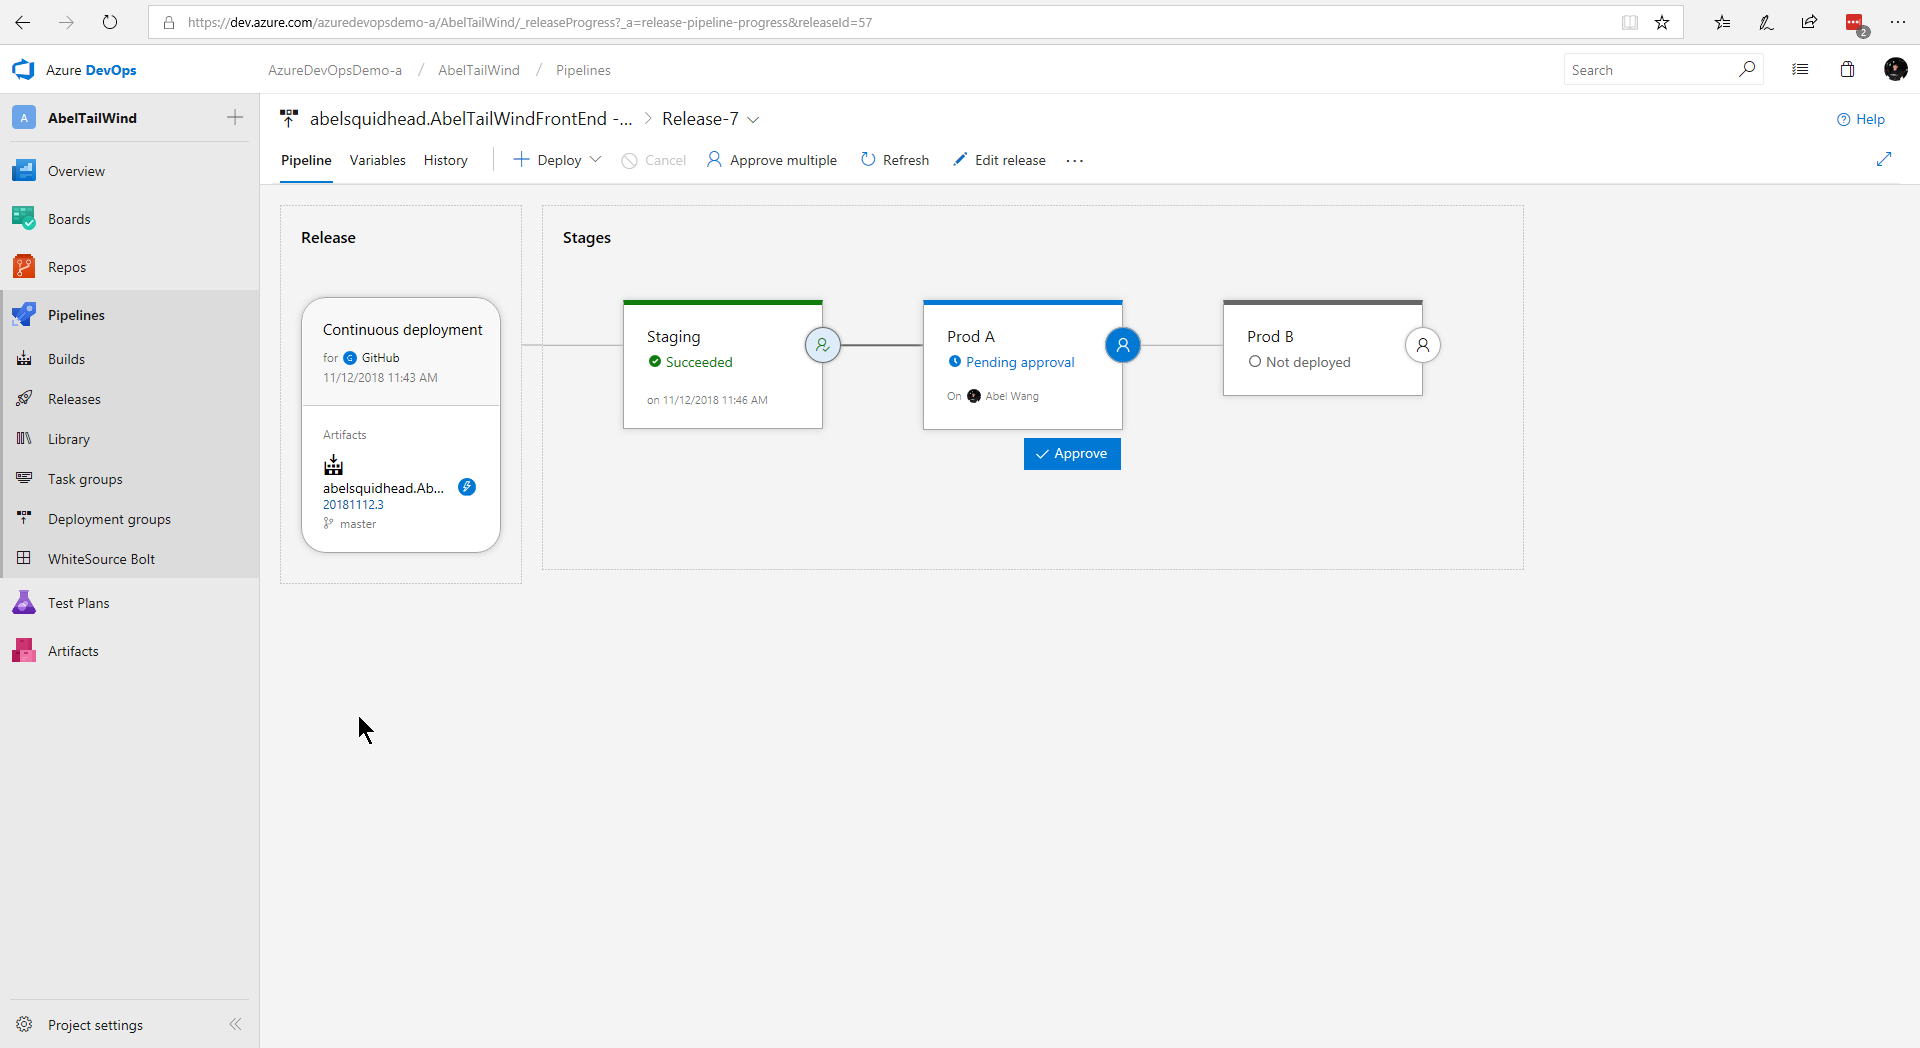1920x1048 pixels.
Task: Open the more actions ellipsis menu
Action: (x=1075, y=160)
